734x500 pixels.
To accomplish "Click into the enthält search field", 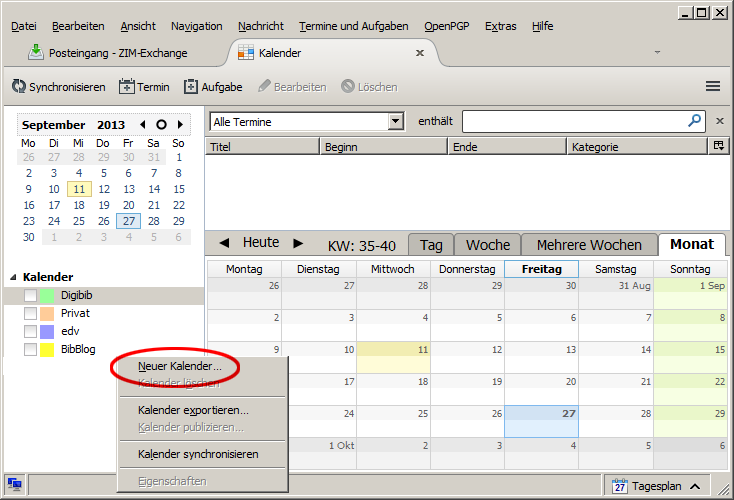I will [x=574, y=121].
